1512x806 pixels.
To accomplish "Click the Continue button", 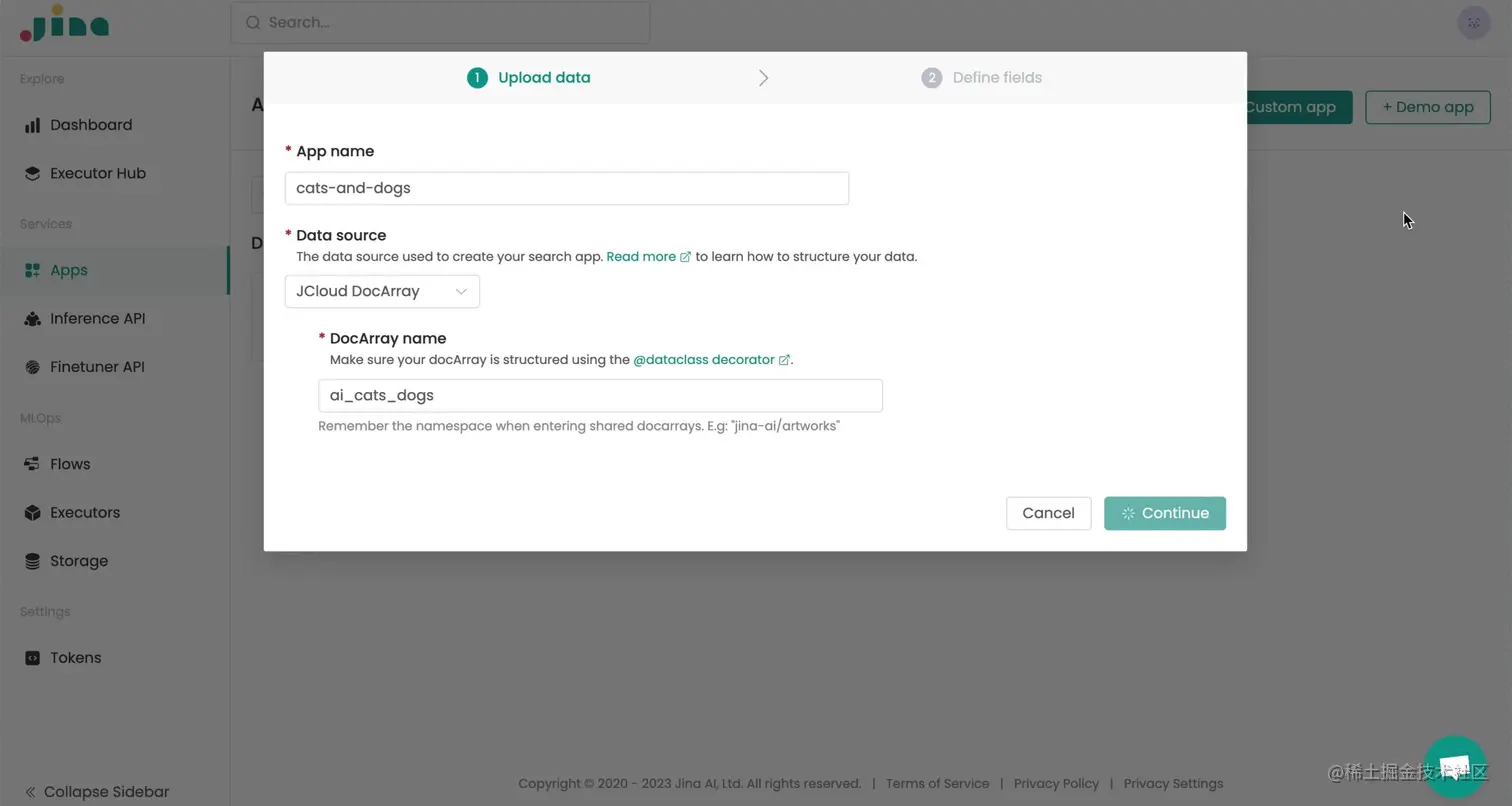I will click(1165, 513).
